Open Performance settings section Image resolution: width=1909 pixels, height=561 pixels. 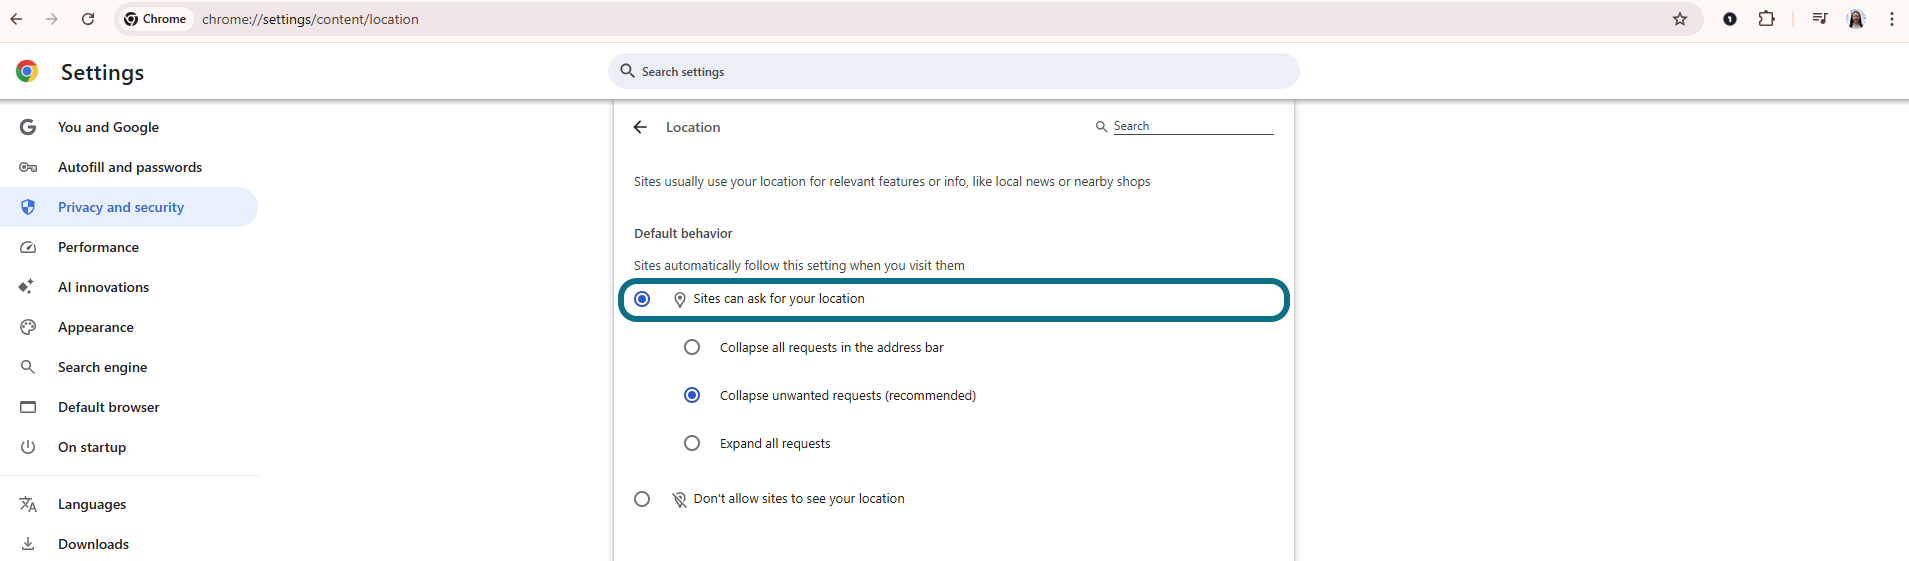tap(129, 247)
